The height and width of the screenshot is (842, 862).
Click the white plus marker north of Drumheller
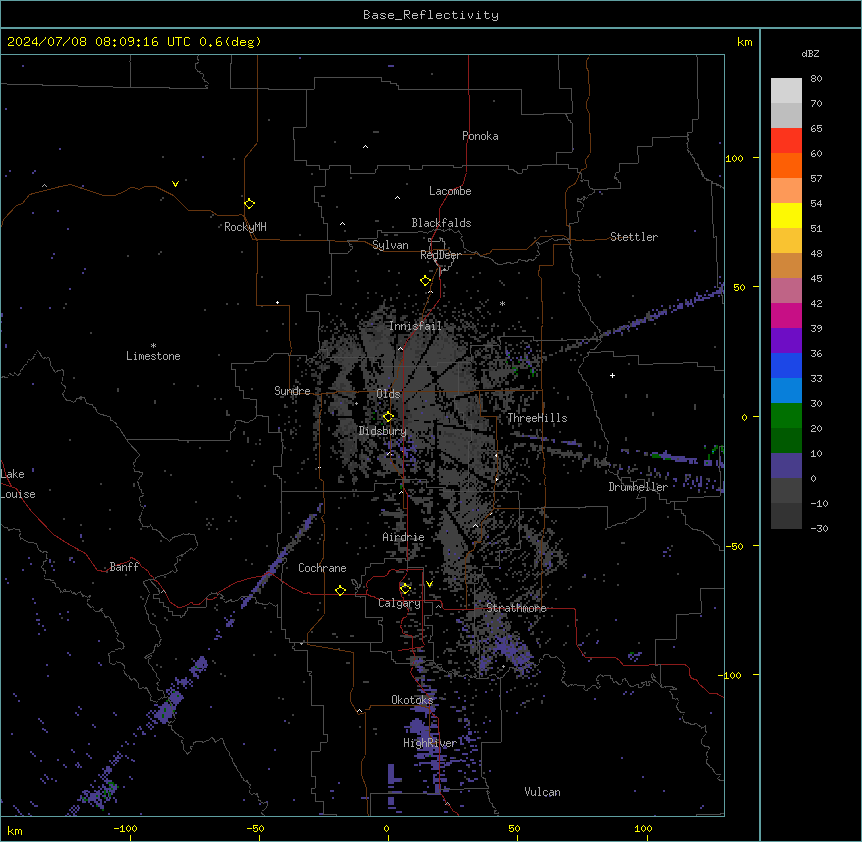(612, 375)
